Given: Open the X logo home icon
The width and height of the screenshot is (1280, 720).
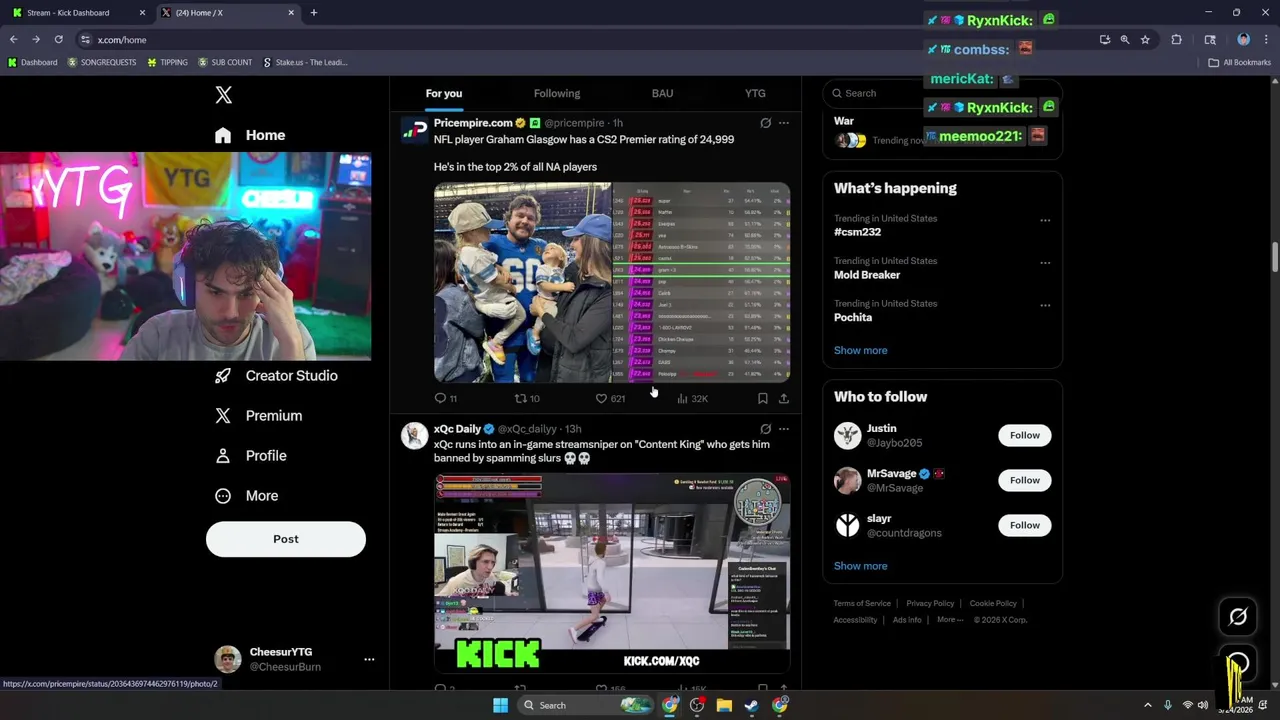Looking at the screenshot, I should point(224,95).
